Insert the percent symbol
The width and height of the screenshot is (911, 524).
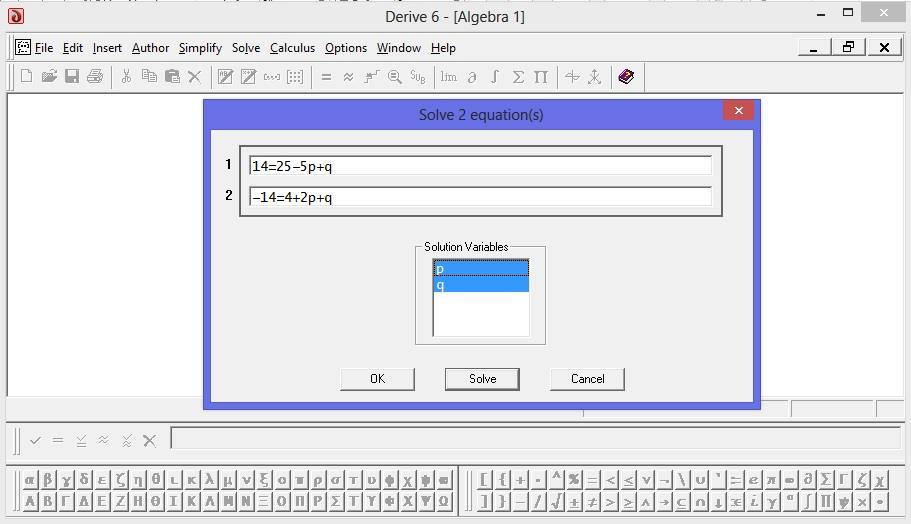tap(574, 480)
